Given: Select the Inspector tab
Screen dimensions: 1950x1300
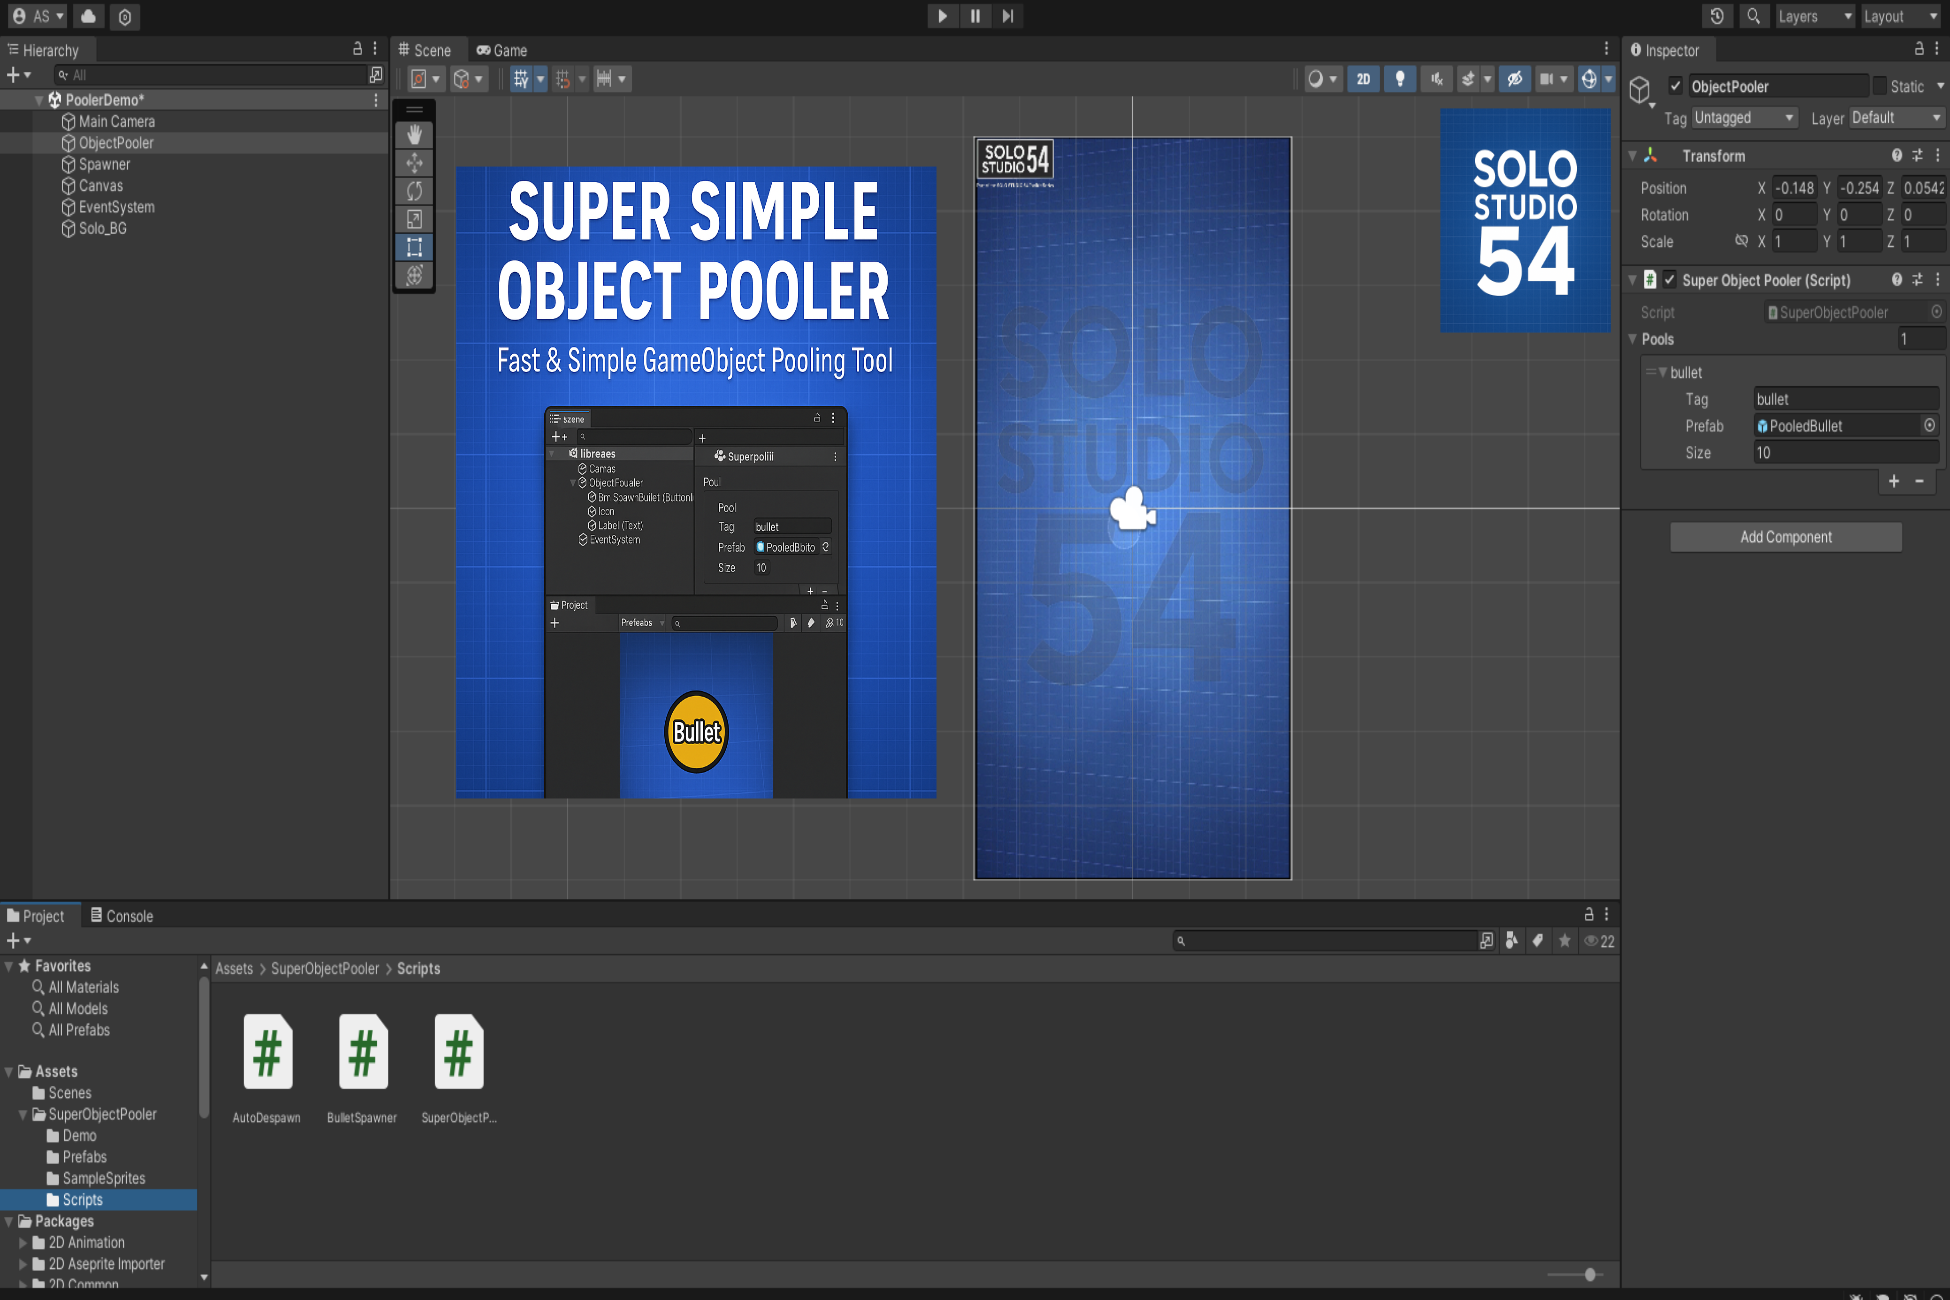Looking at the screenshot, I should point(1665,50).
